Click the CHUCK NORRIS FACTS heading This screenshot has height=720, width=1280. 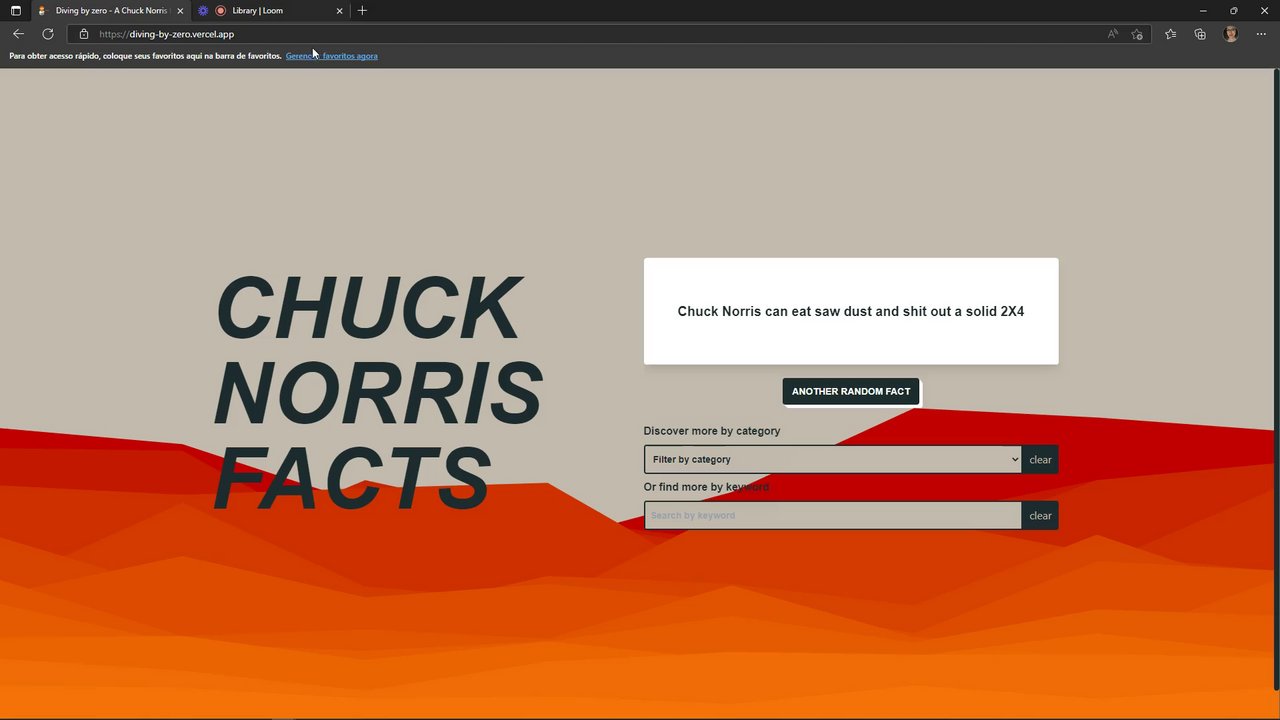pos(378,392)
